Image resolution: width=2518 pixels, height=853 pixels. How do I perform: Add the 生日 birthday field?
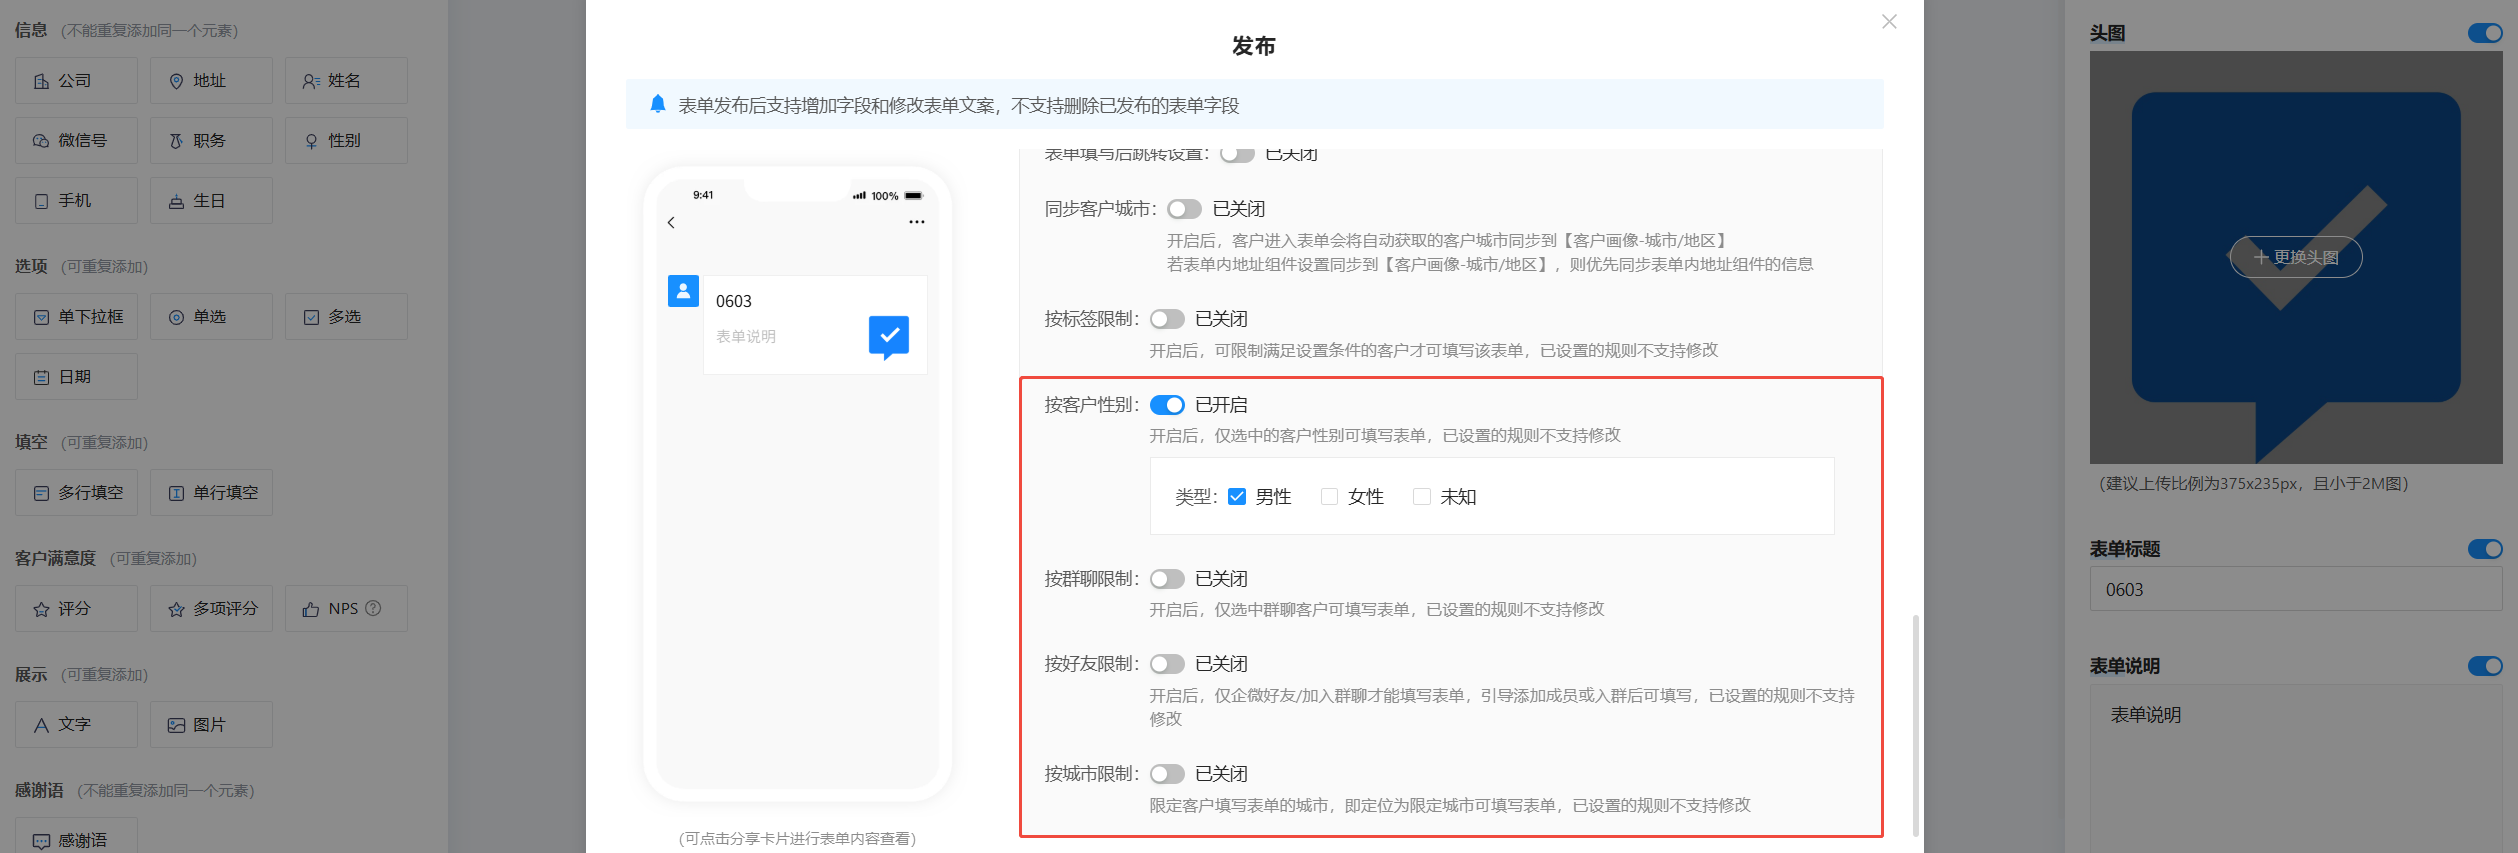211,201
